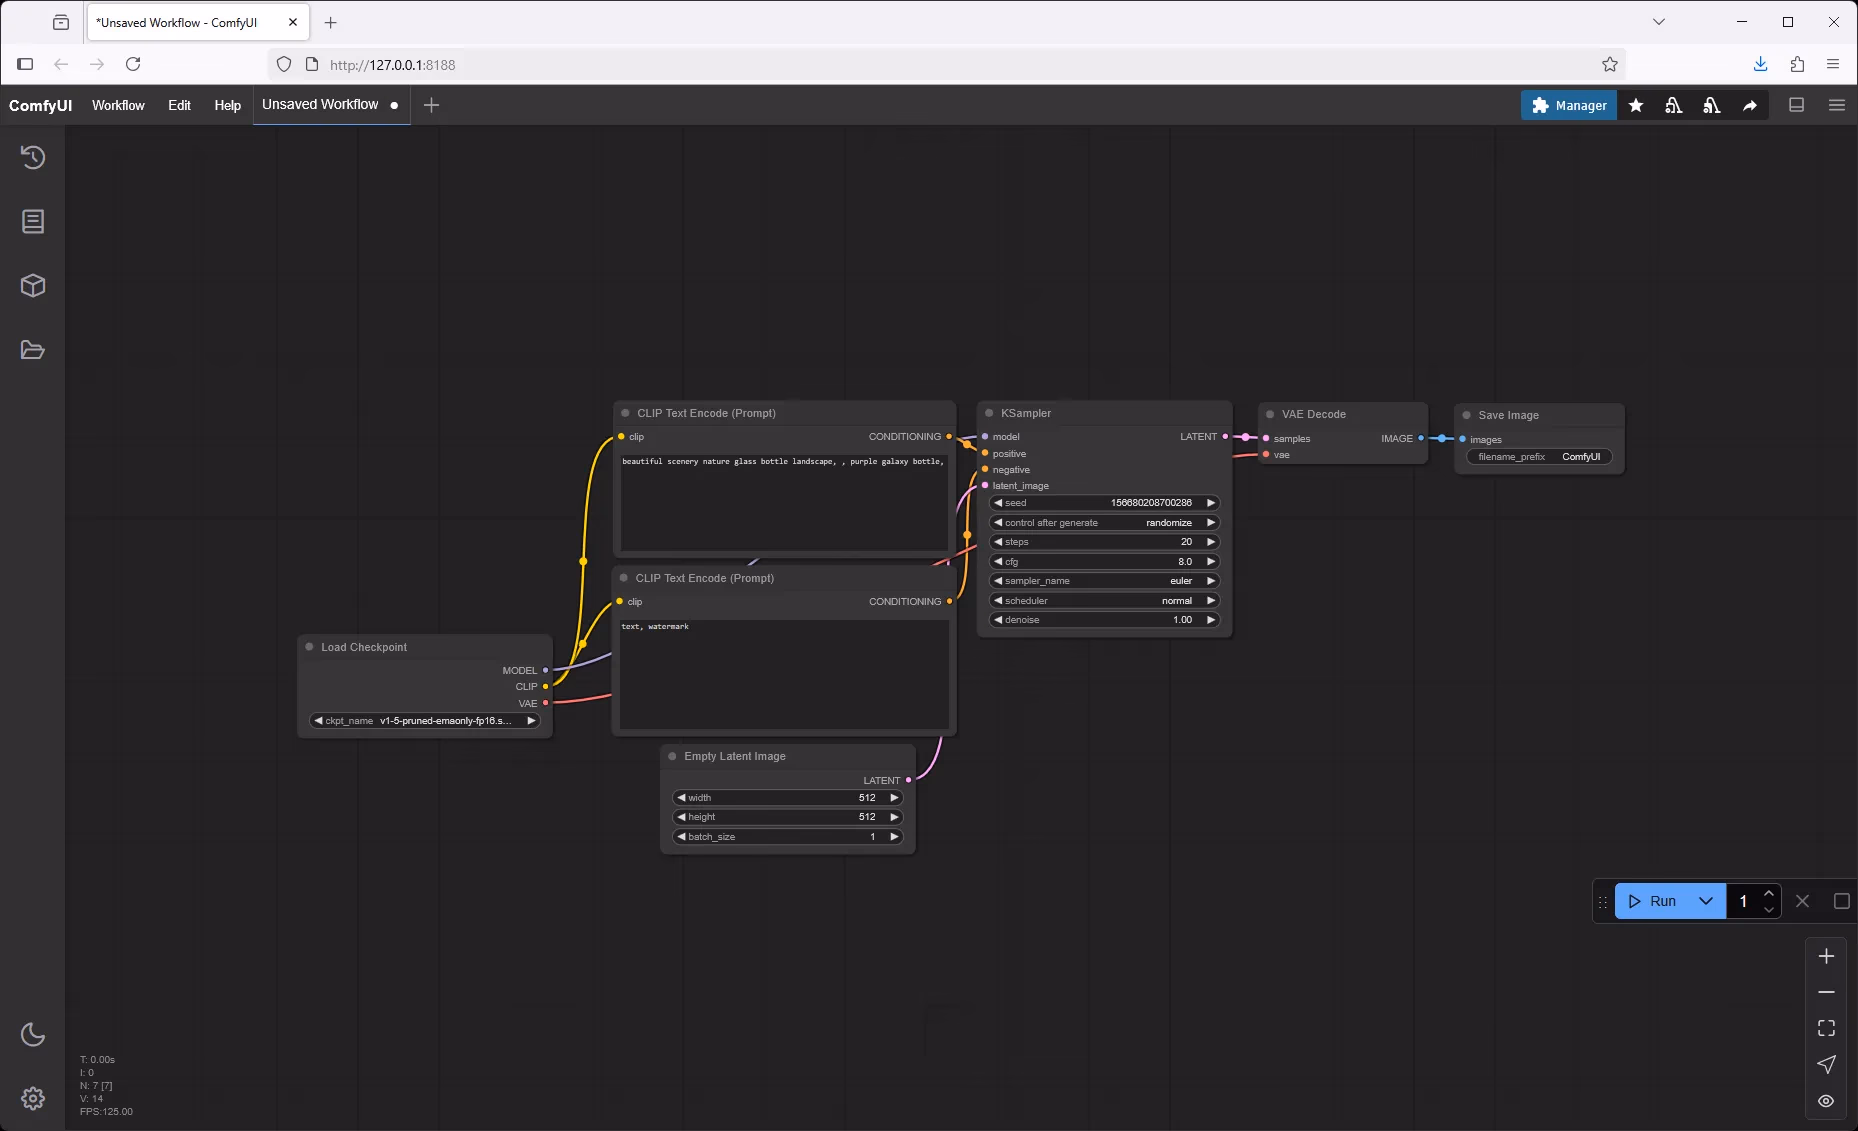
Task: Click the Run button
Action: (x=1658, y=900)
